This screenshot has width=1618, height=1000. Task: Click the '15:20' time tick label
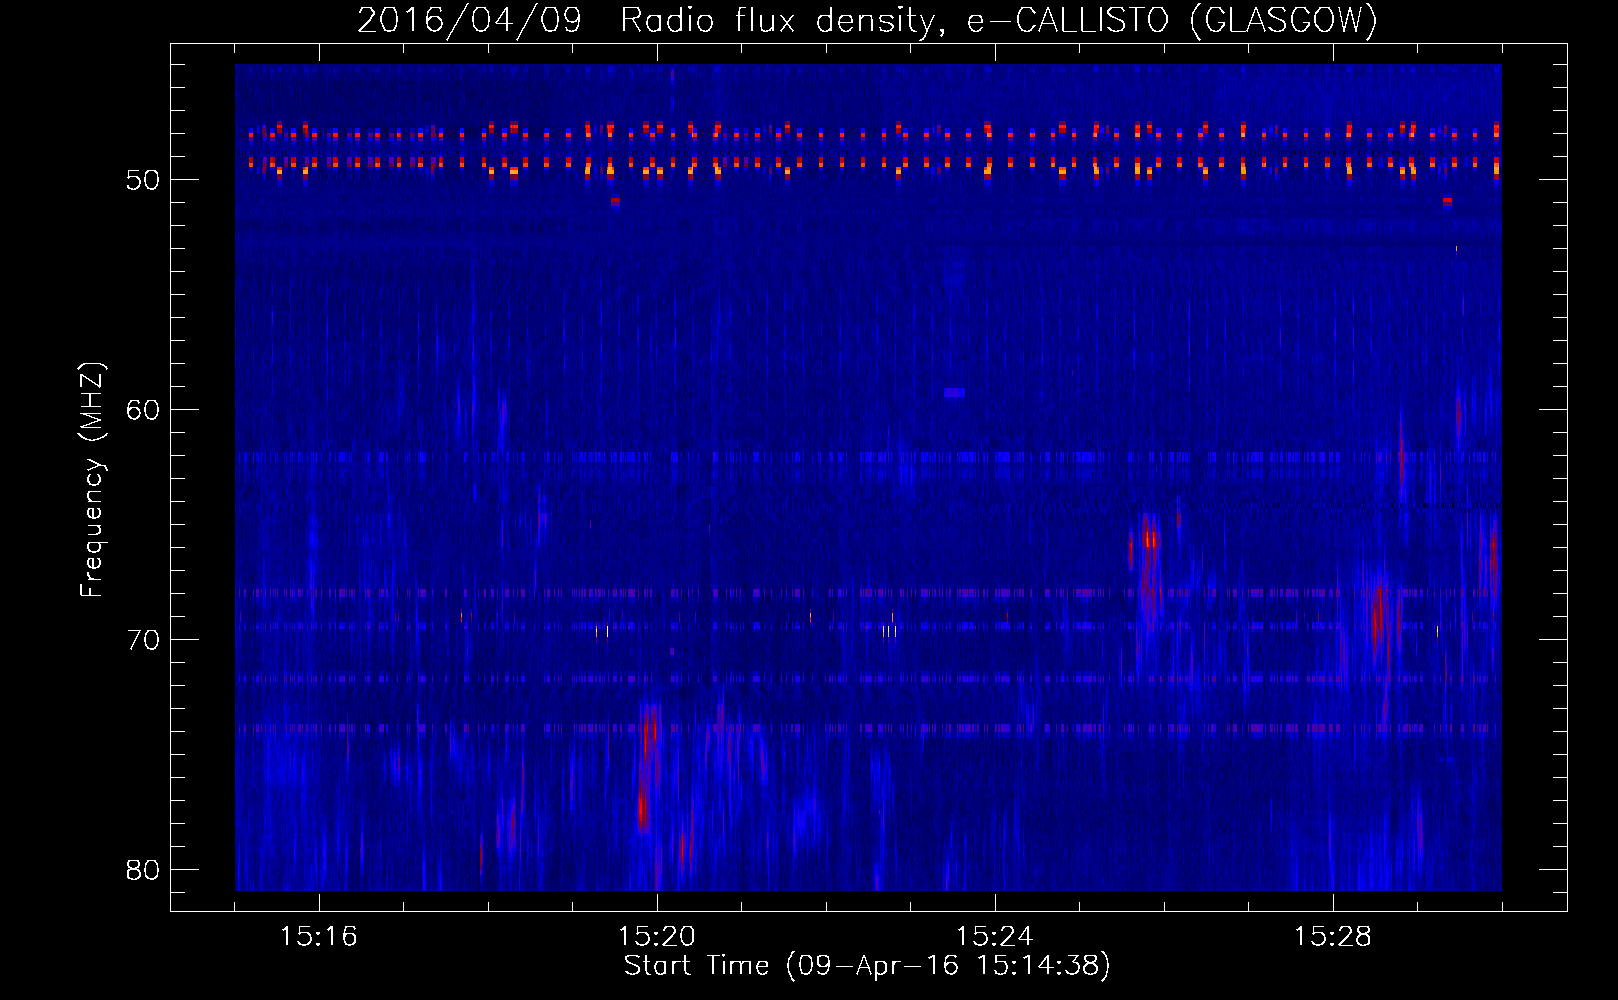pyautogui.click(x=657, y=937)
